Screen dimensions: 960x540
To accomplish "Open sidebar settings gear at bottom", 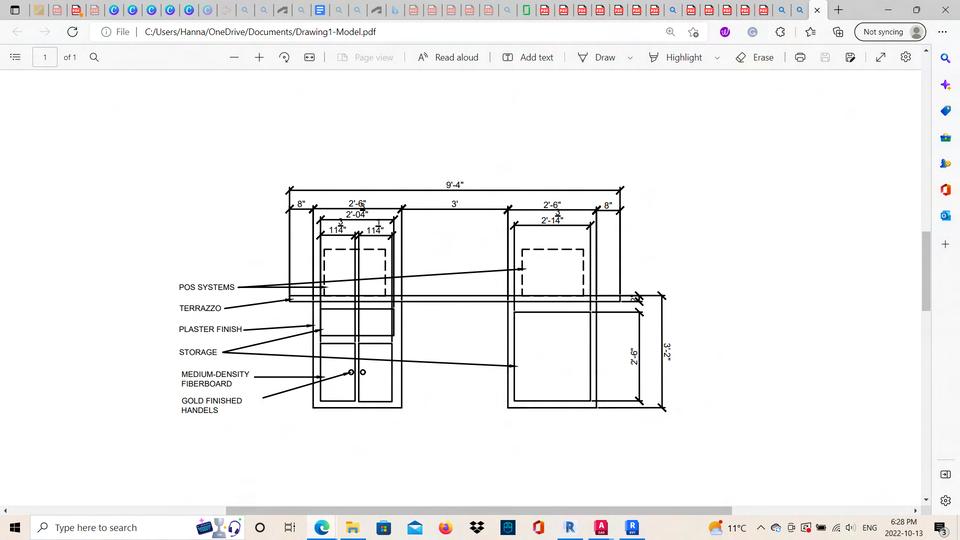I will (x=945, y=500).
